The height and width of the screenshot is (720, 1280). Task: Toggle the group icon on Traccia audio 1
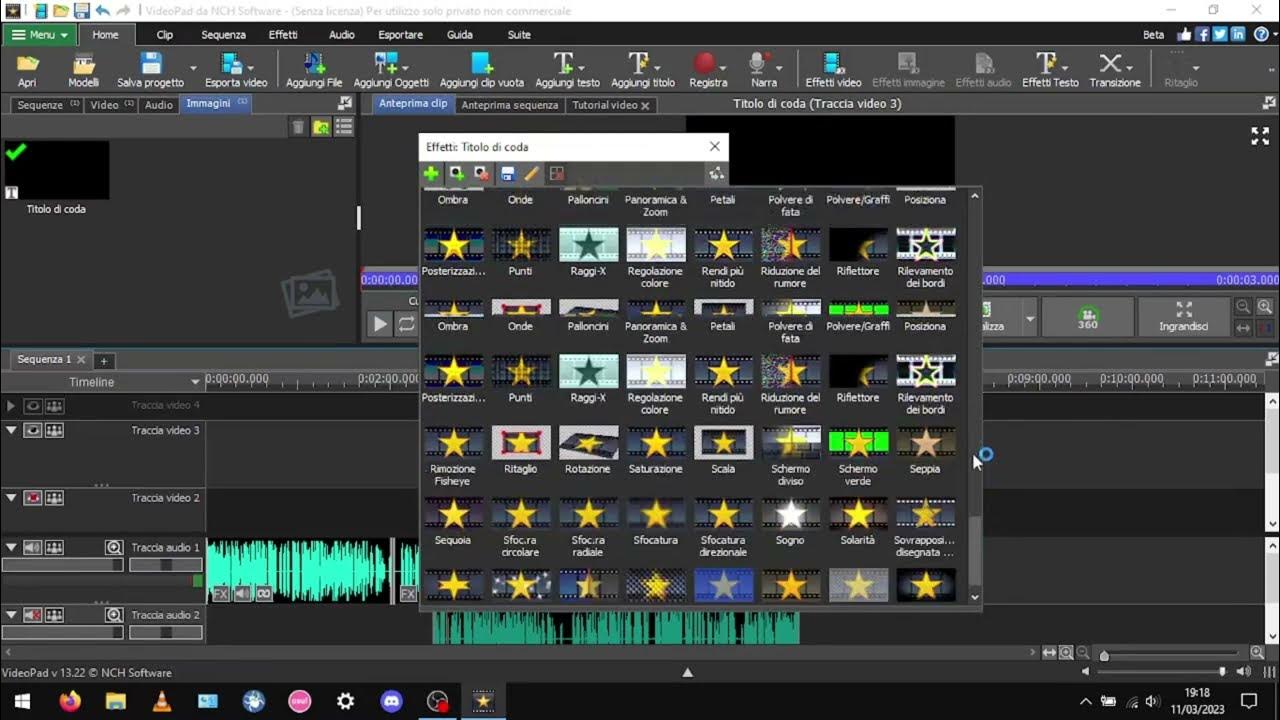[x=54, y=548]
